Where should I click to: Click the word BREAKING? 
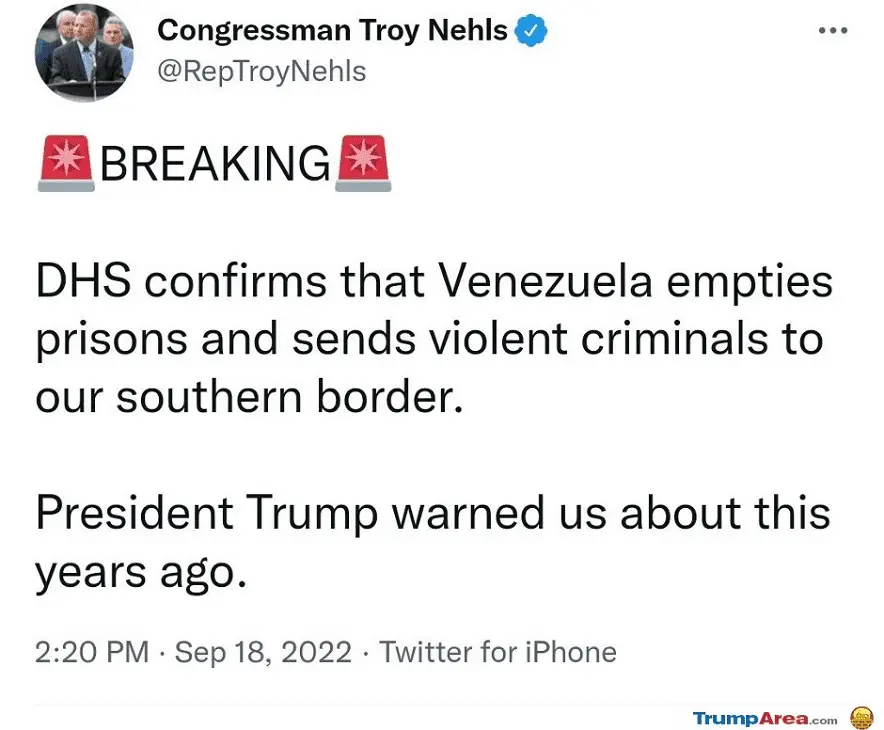tap(215, 164)
